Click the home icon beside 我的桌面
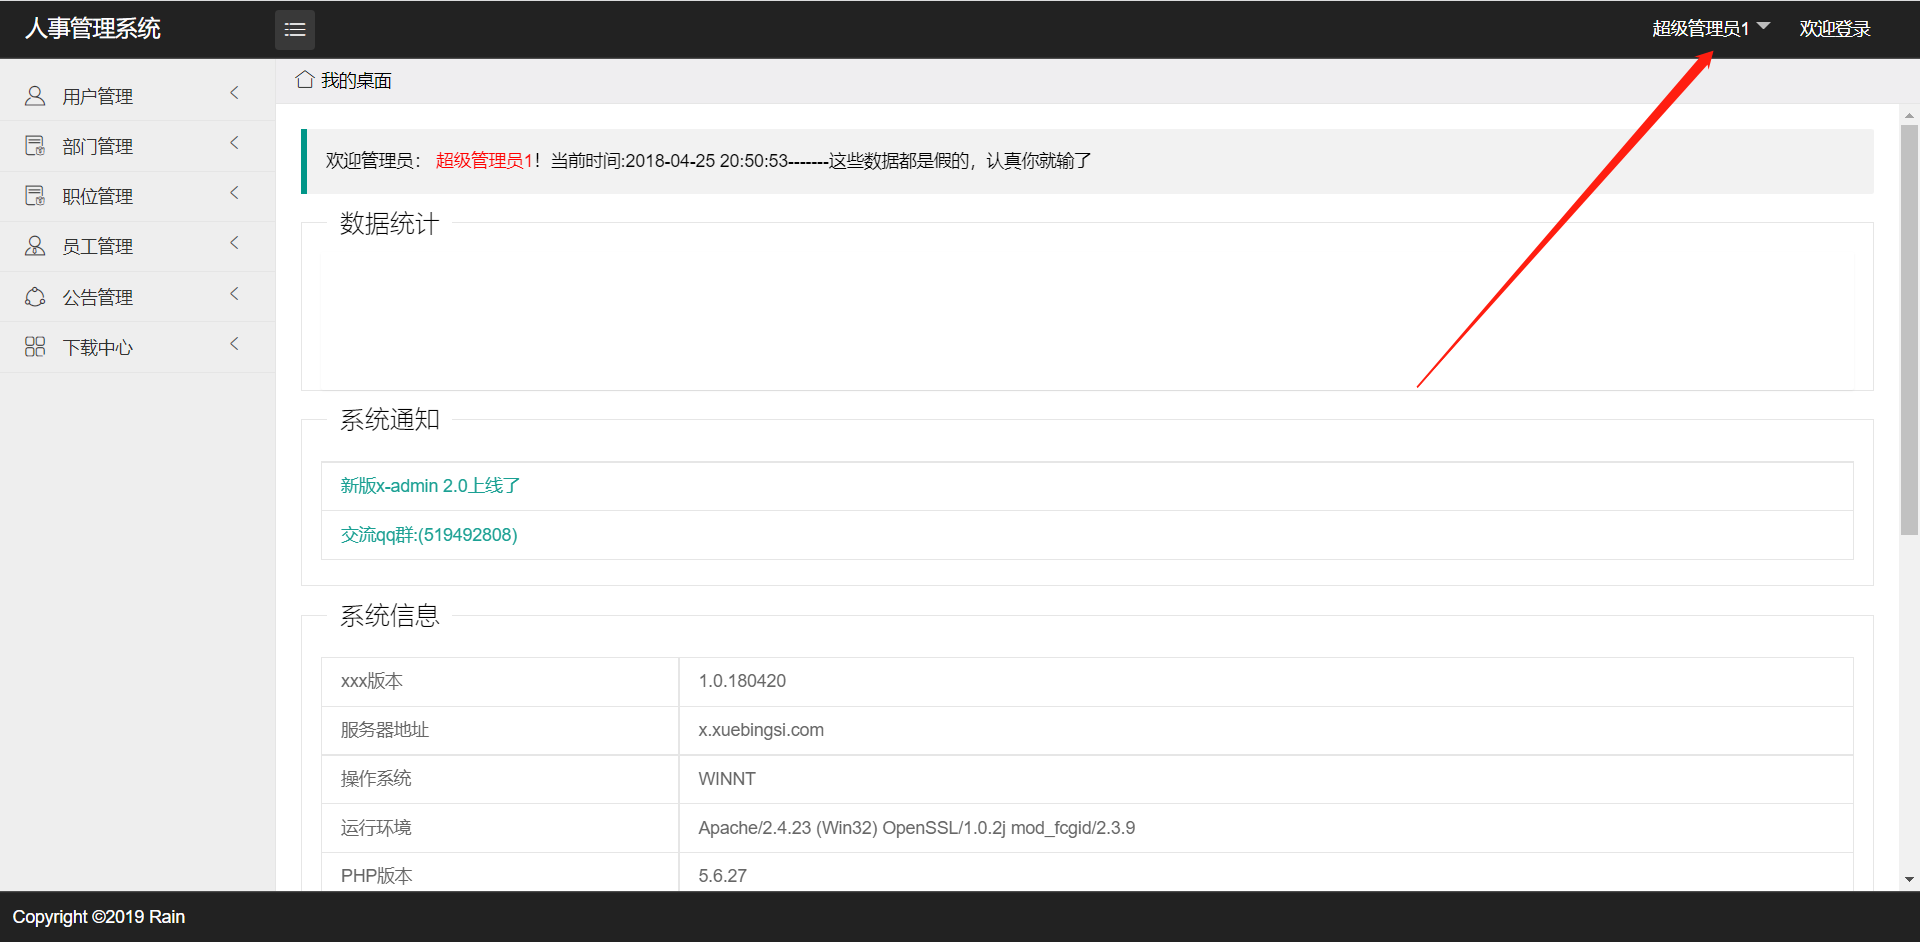 point(305,80)
